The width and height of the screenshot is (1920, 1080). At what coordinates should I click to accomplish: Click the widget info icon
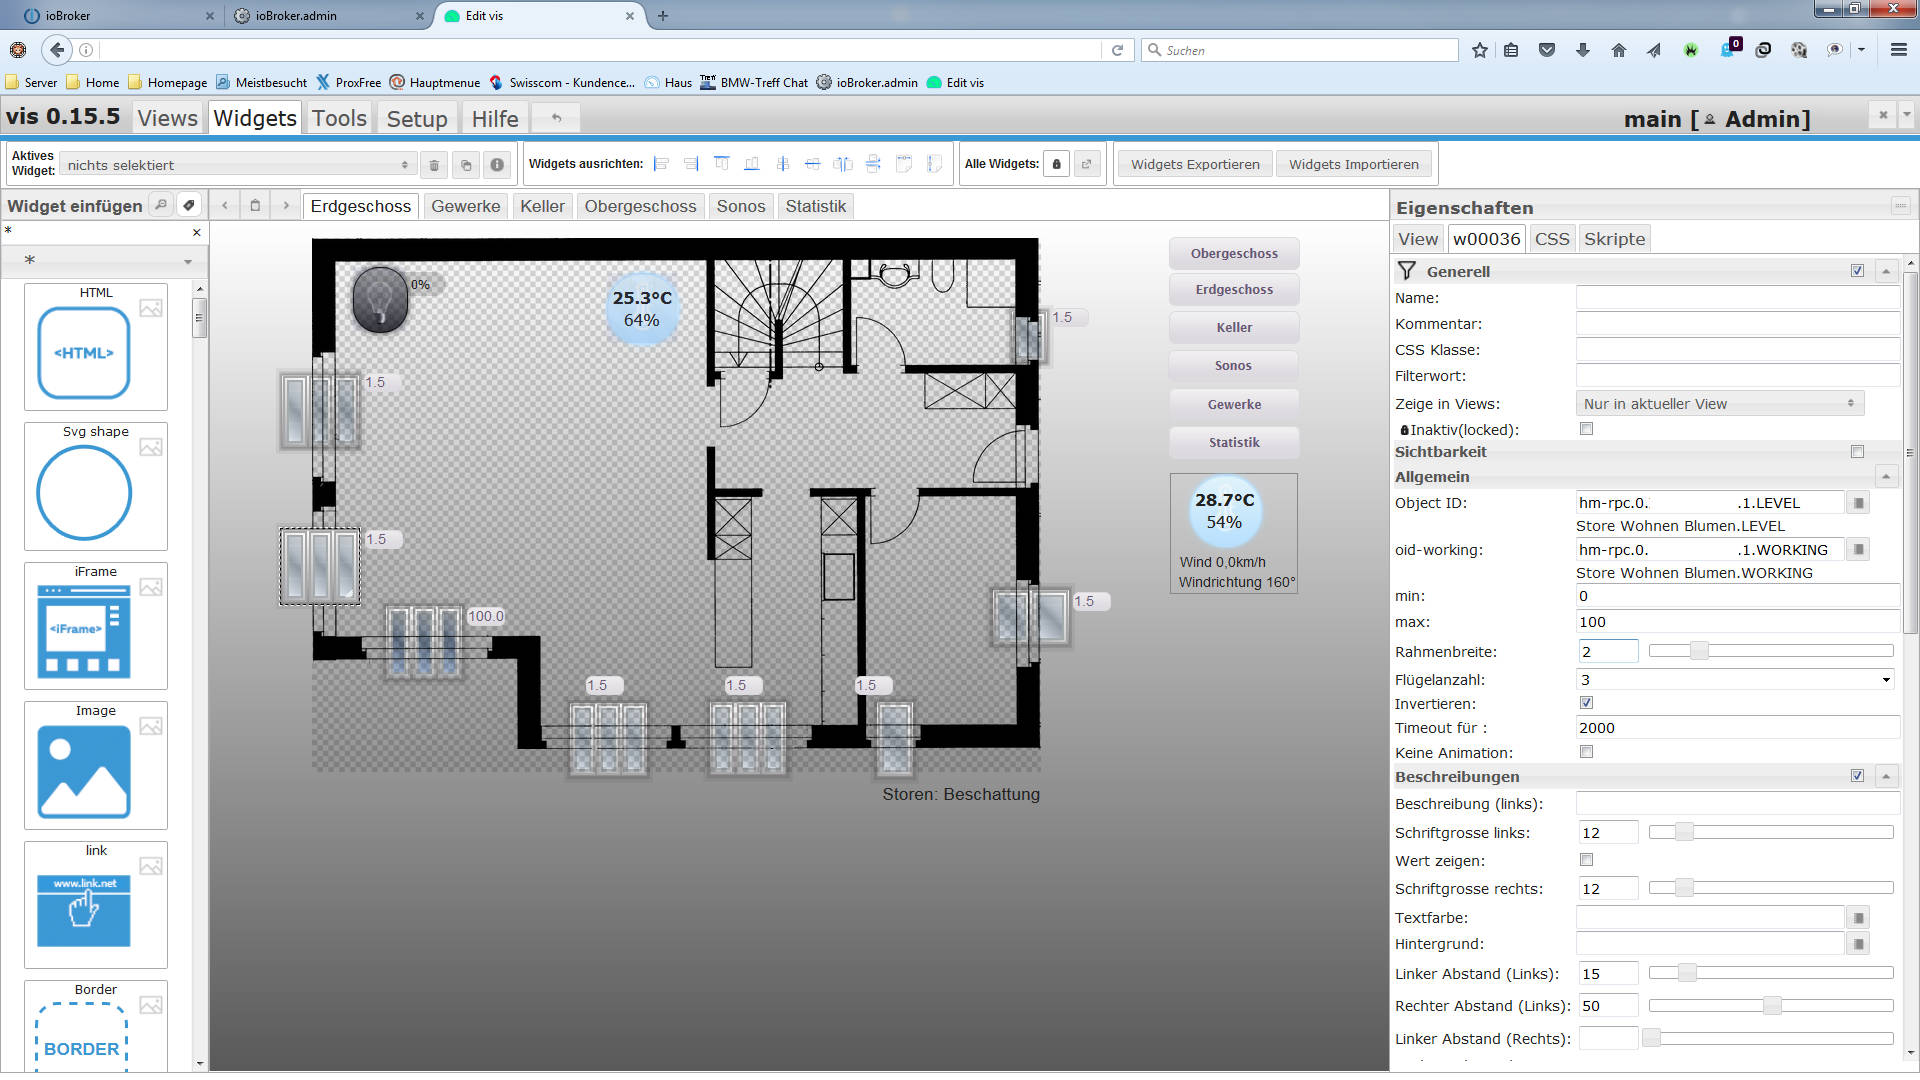(x=497, y=165)
